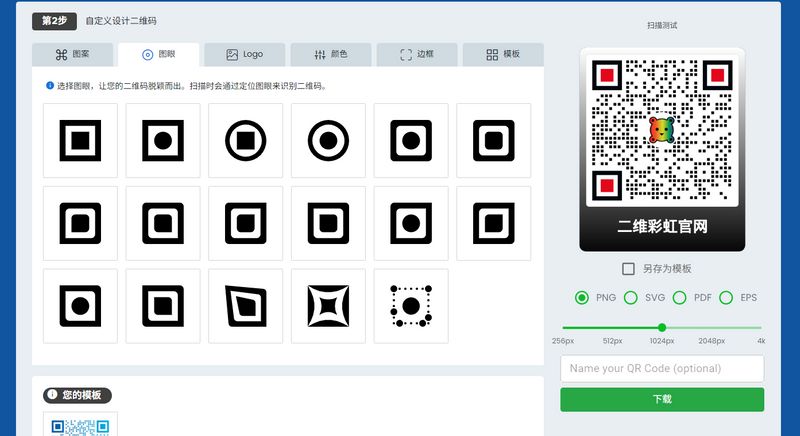Tick the 另存为模板 checkbox
Viewport: 800px width, 436px height.
pos(629,269)
